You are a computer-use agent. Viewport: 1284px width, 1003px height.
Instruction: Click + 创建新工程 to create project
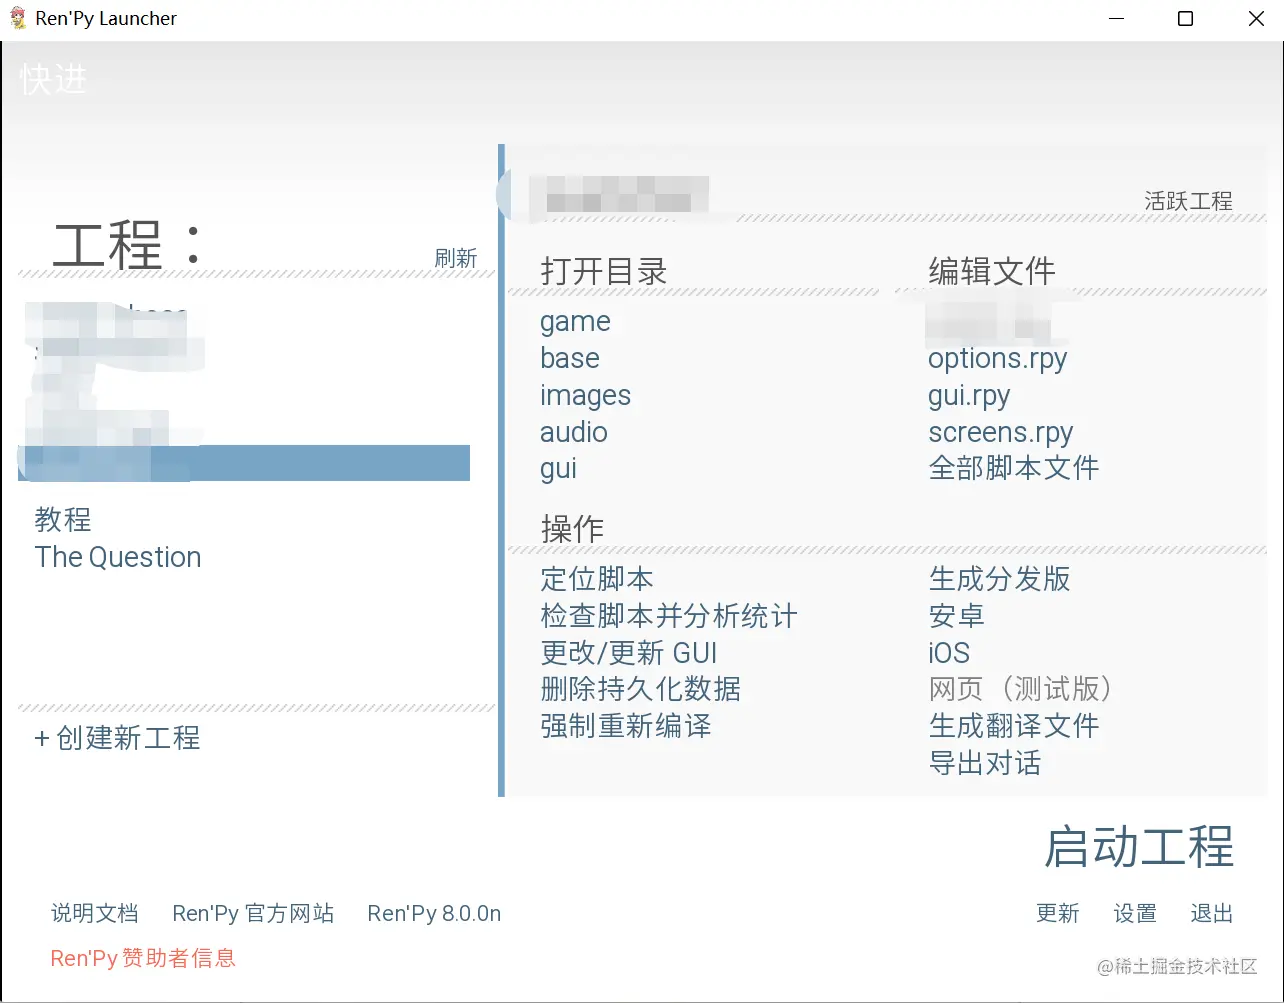117,738
